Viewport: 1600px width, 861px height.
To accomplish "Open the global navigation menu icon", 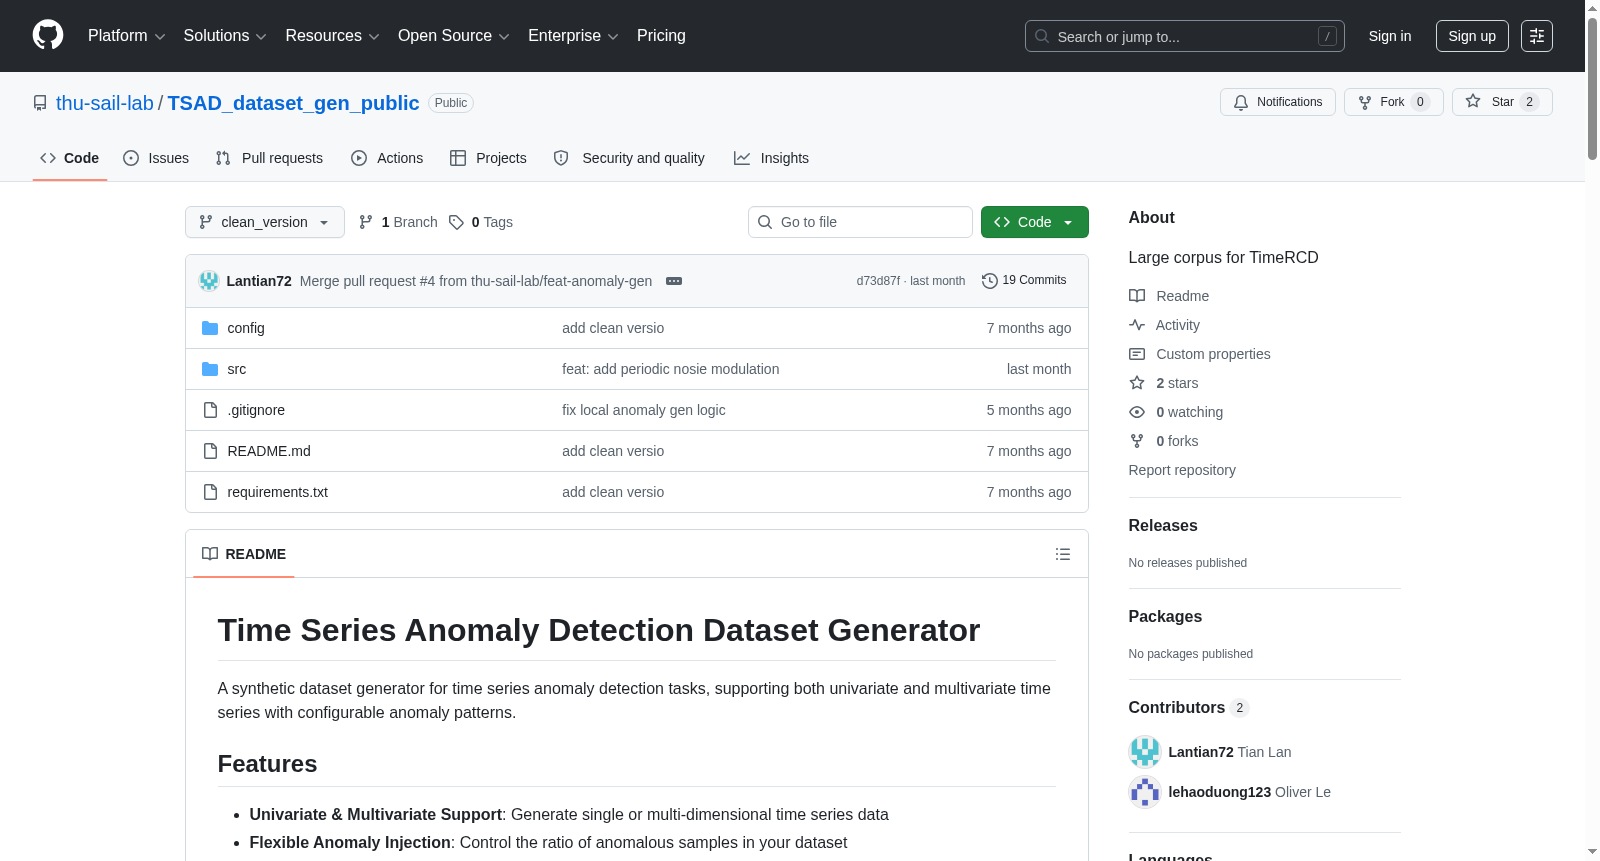I will (x=1537, y=36).
